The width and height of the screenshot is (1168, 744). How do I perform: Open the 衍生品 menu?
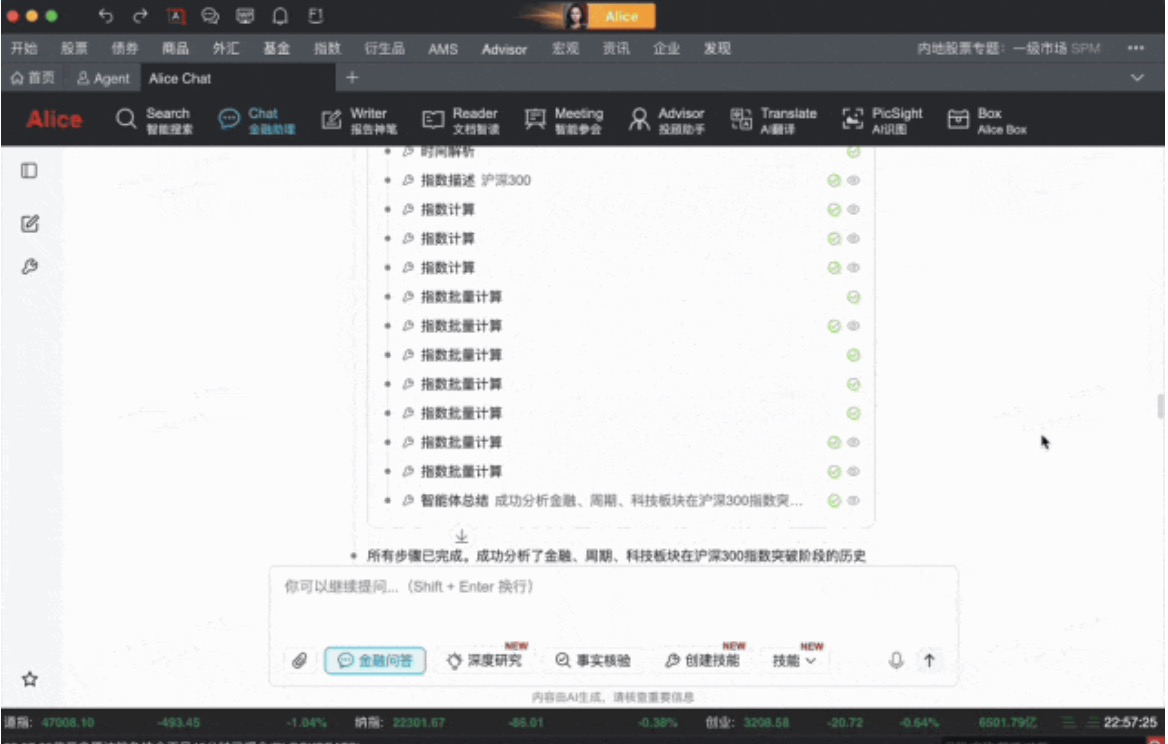(x=384, y=48)
